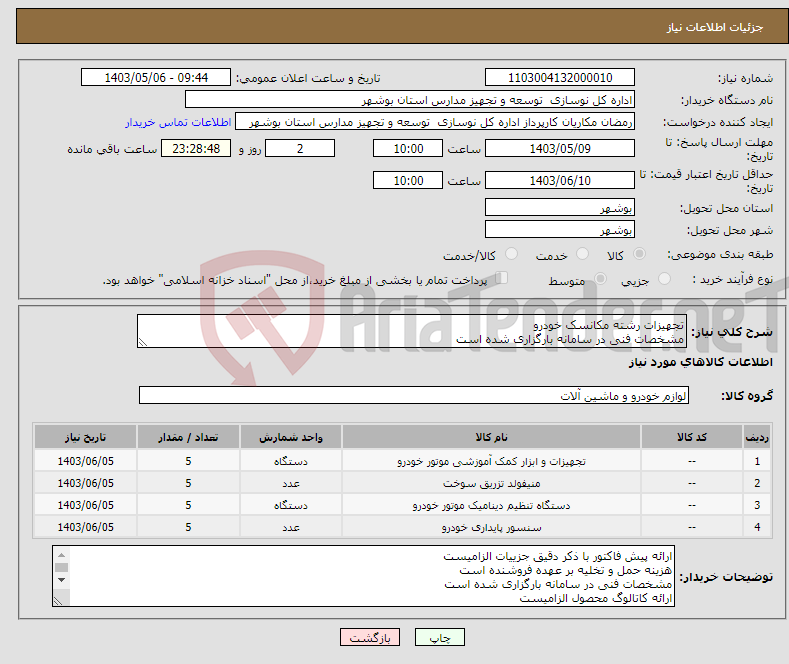Open the اطلاعات تماس خریدار link
The image size is (789, 664).
point(178,122)
